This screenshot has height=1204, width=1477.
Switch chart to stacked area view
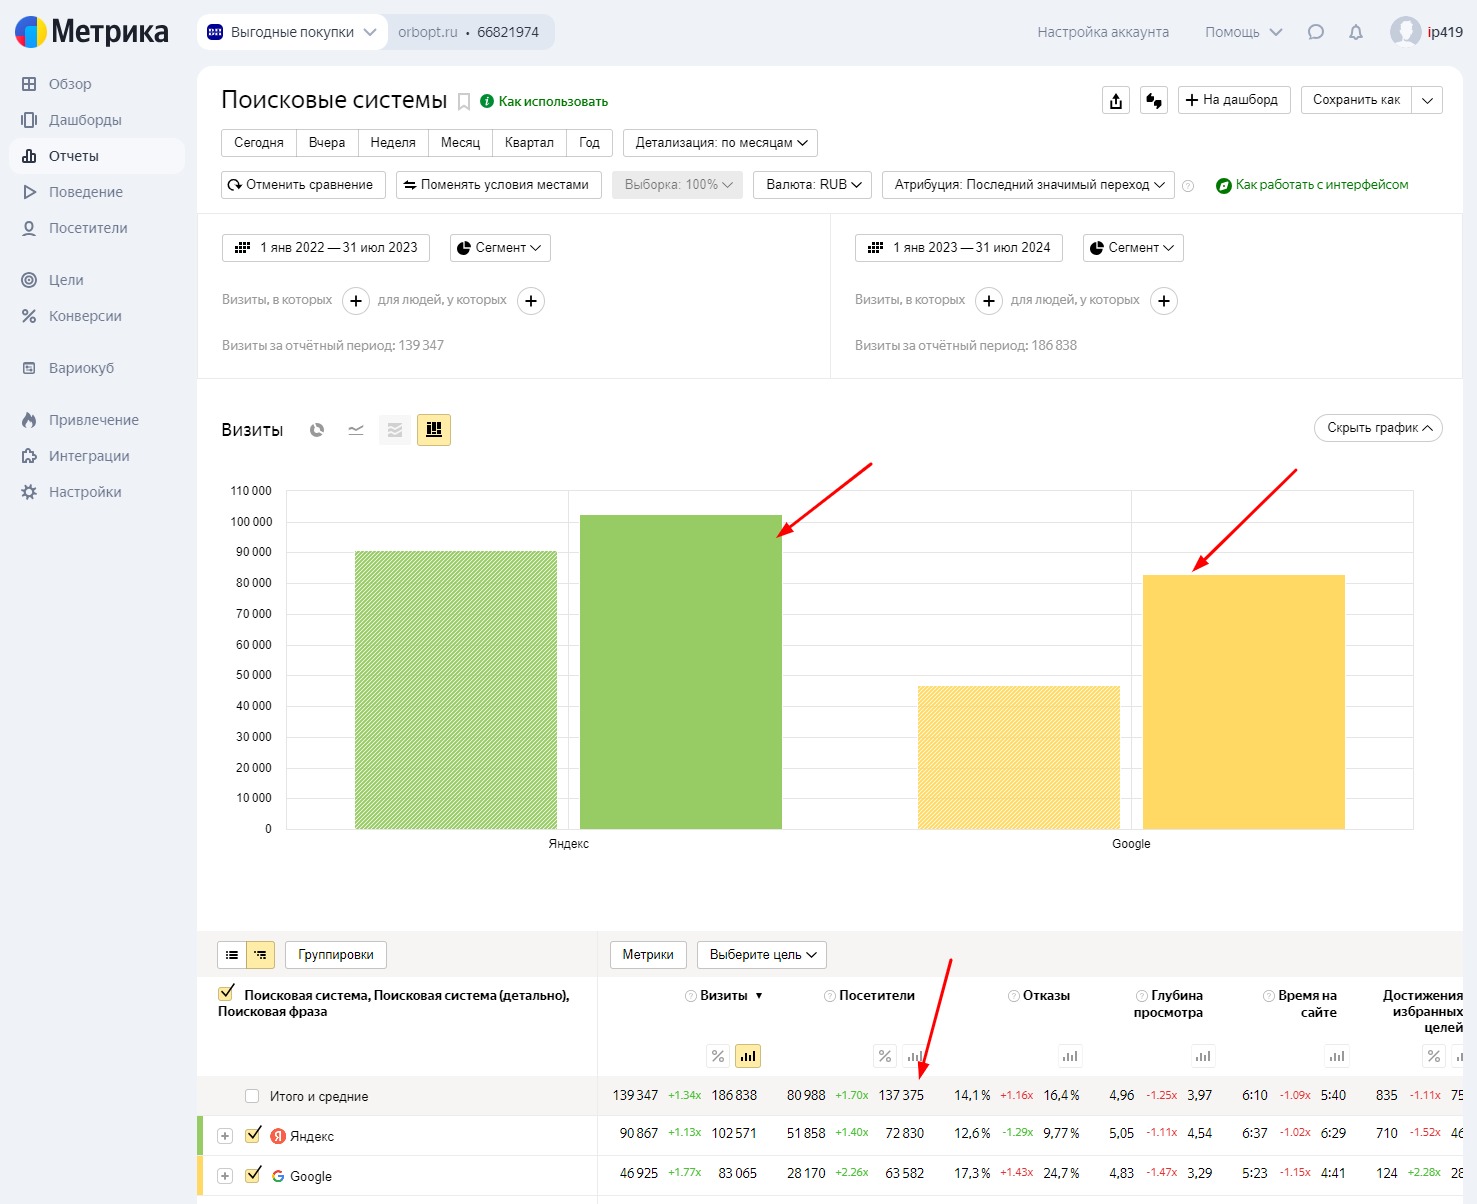(395, 430)
